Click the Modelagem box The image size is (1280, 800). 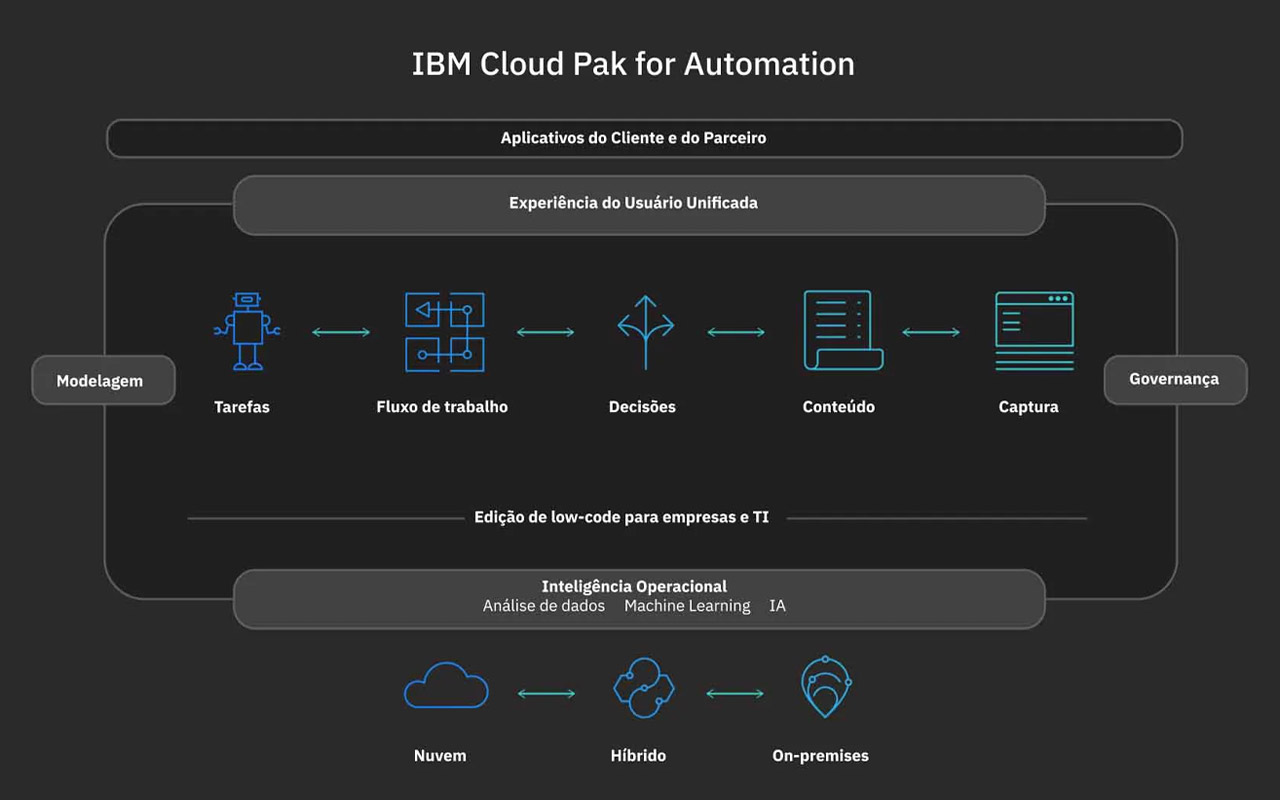click(103, 380)
